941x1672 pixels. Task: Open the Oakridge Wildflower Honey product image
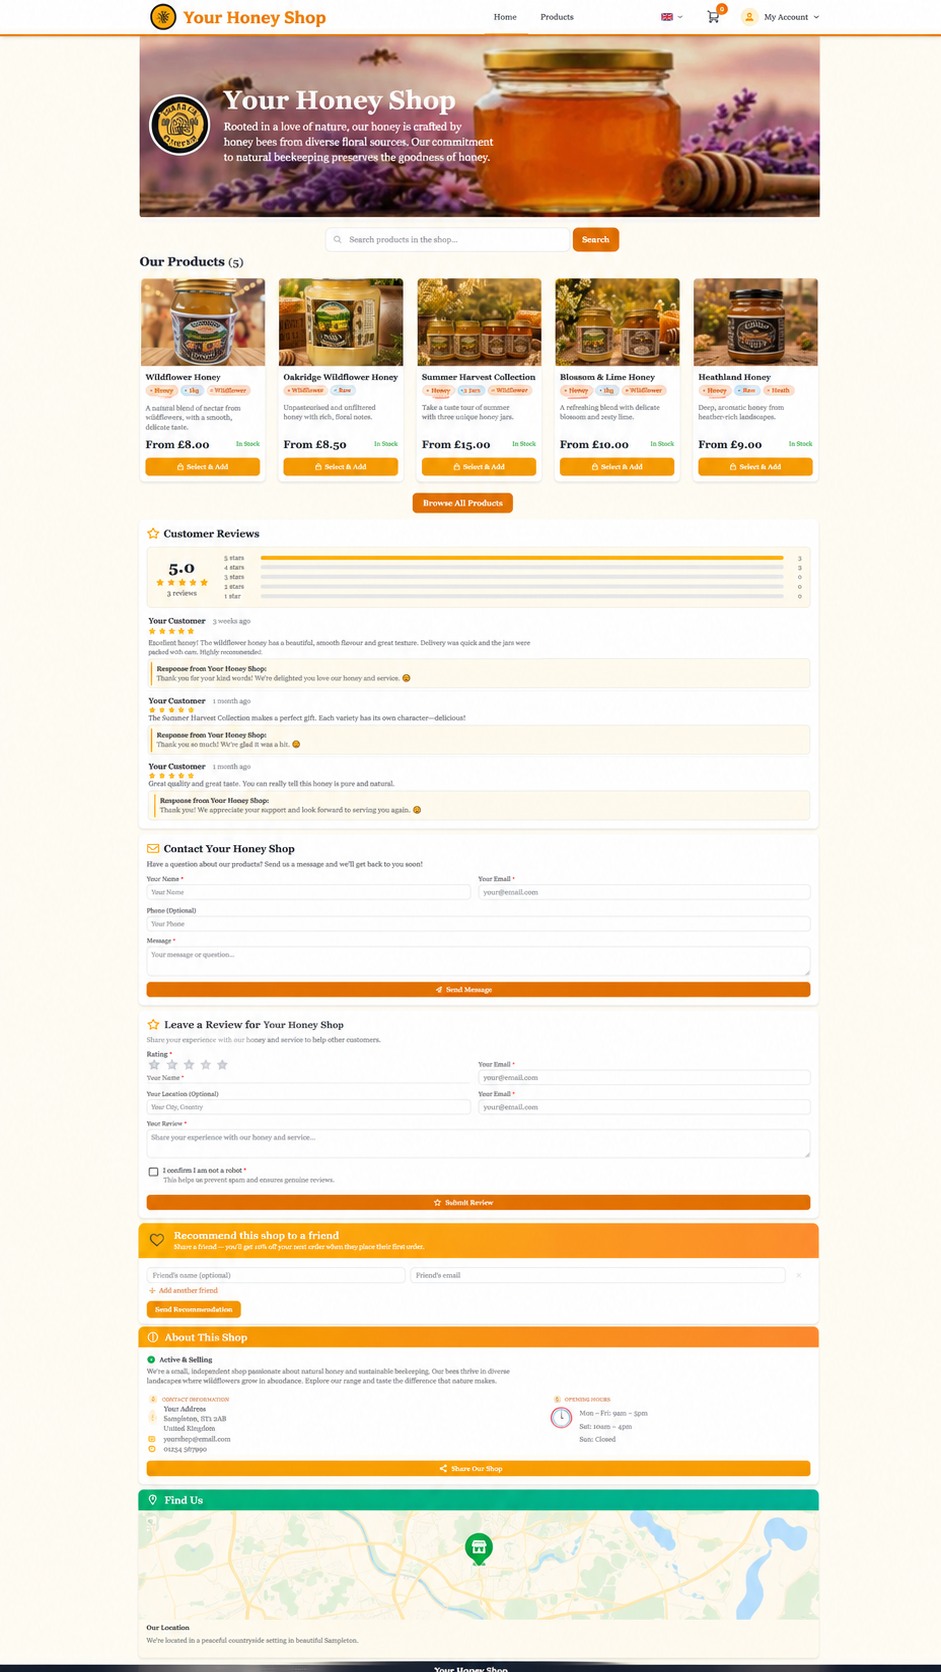click(x=341, y=322)
